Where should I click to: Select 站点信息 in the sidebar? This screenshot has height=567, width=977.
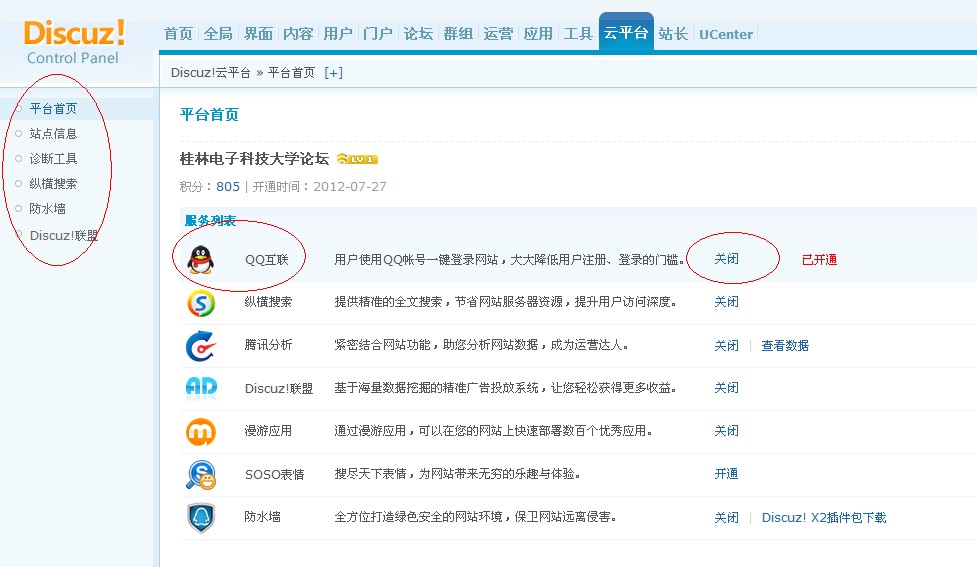53,133
